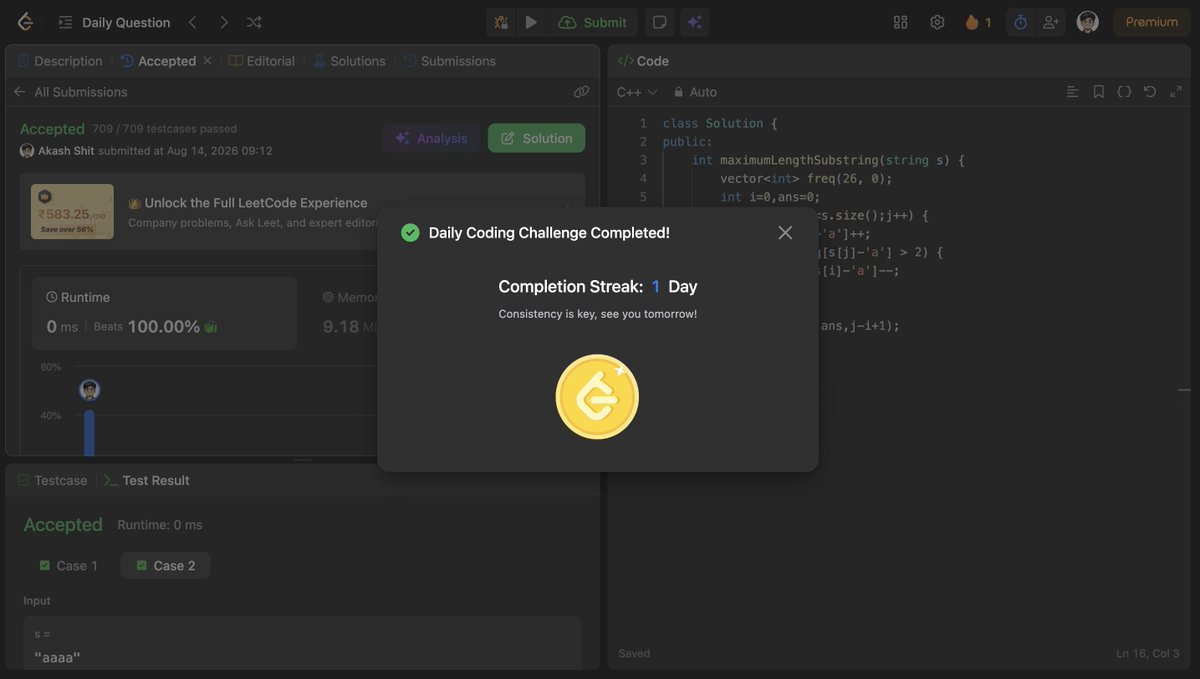Image resolution: width=1200 pixels, height=679 pixels.
Task: Click the "Ln 16, Col 3" status
Action: point(1150,653)
